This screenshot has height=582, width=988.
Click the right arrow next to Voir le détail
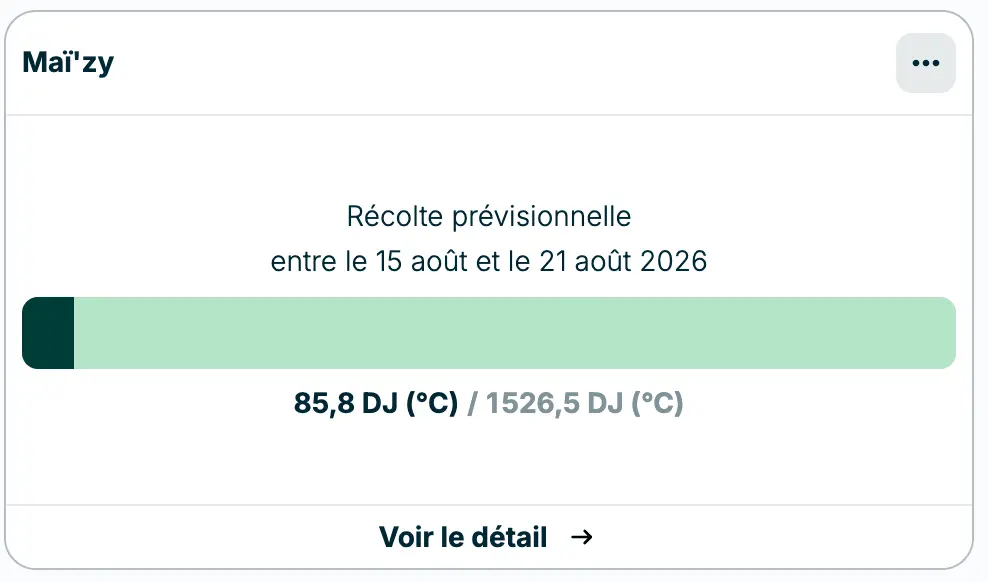tap(581, 537)
